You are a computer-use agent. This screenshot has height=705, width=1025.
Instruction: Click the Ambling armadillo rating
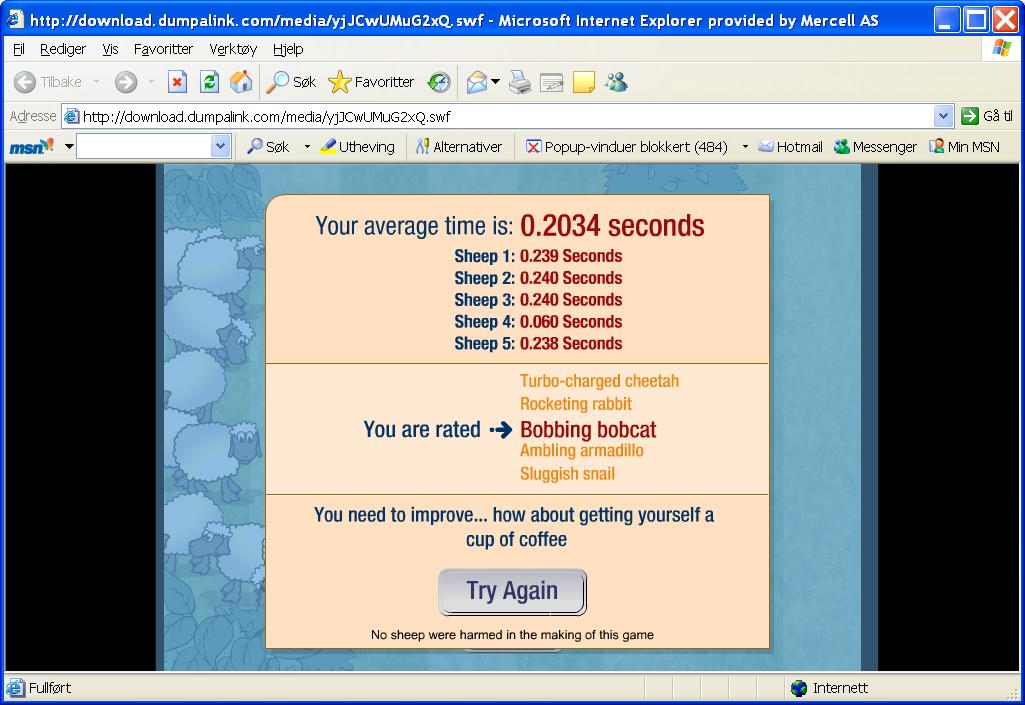(582, 451)
